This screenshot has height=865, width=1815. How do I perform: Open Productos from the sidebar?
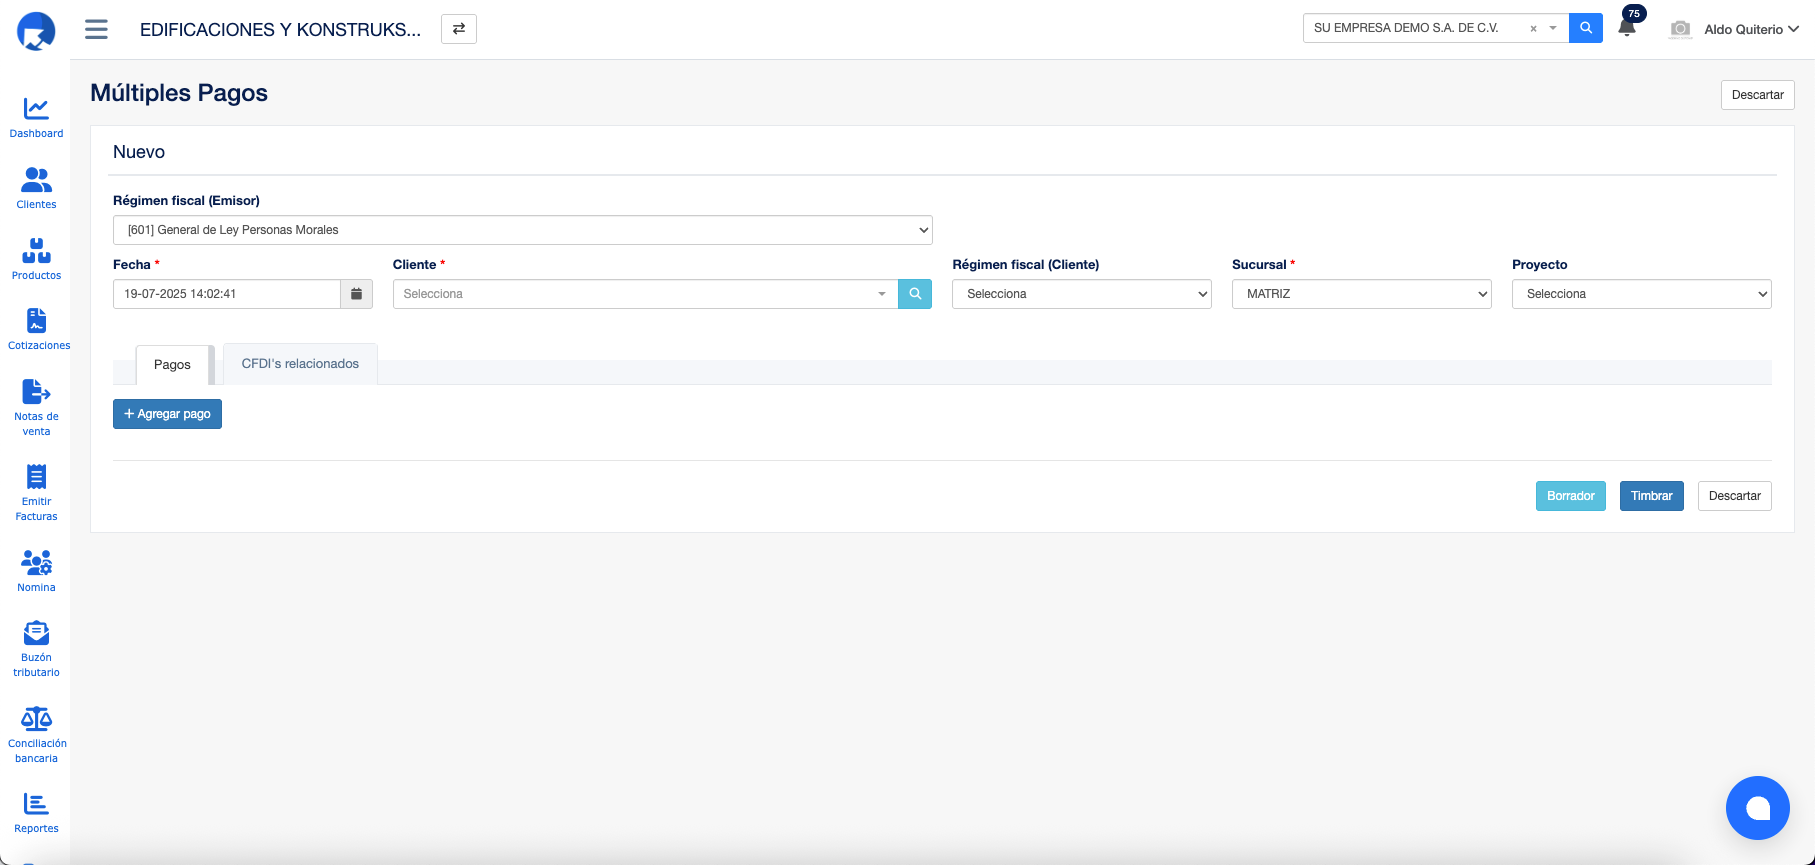tap(36, 251)
